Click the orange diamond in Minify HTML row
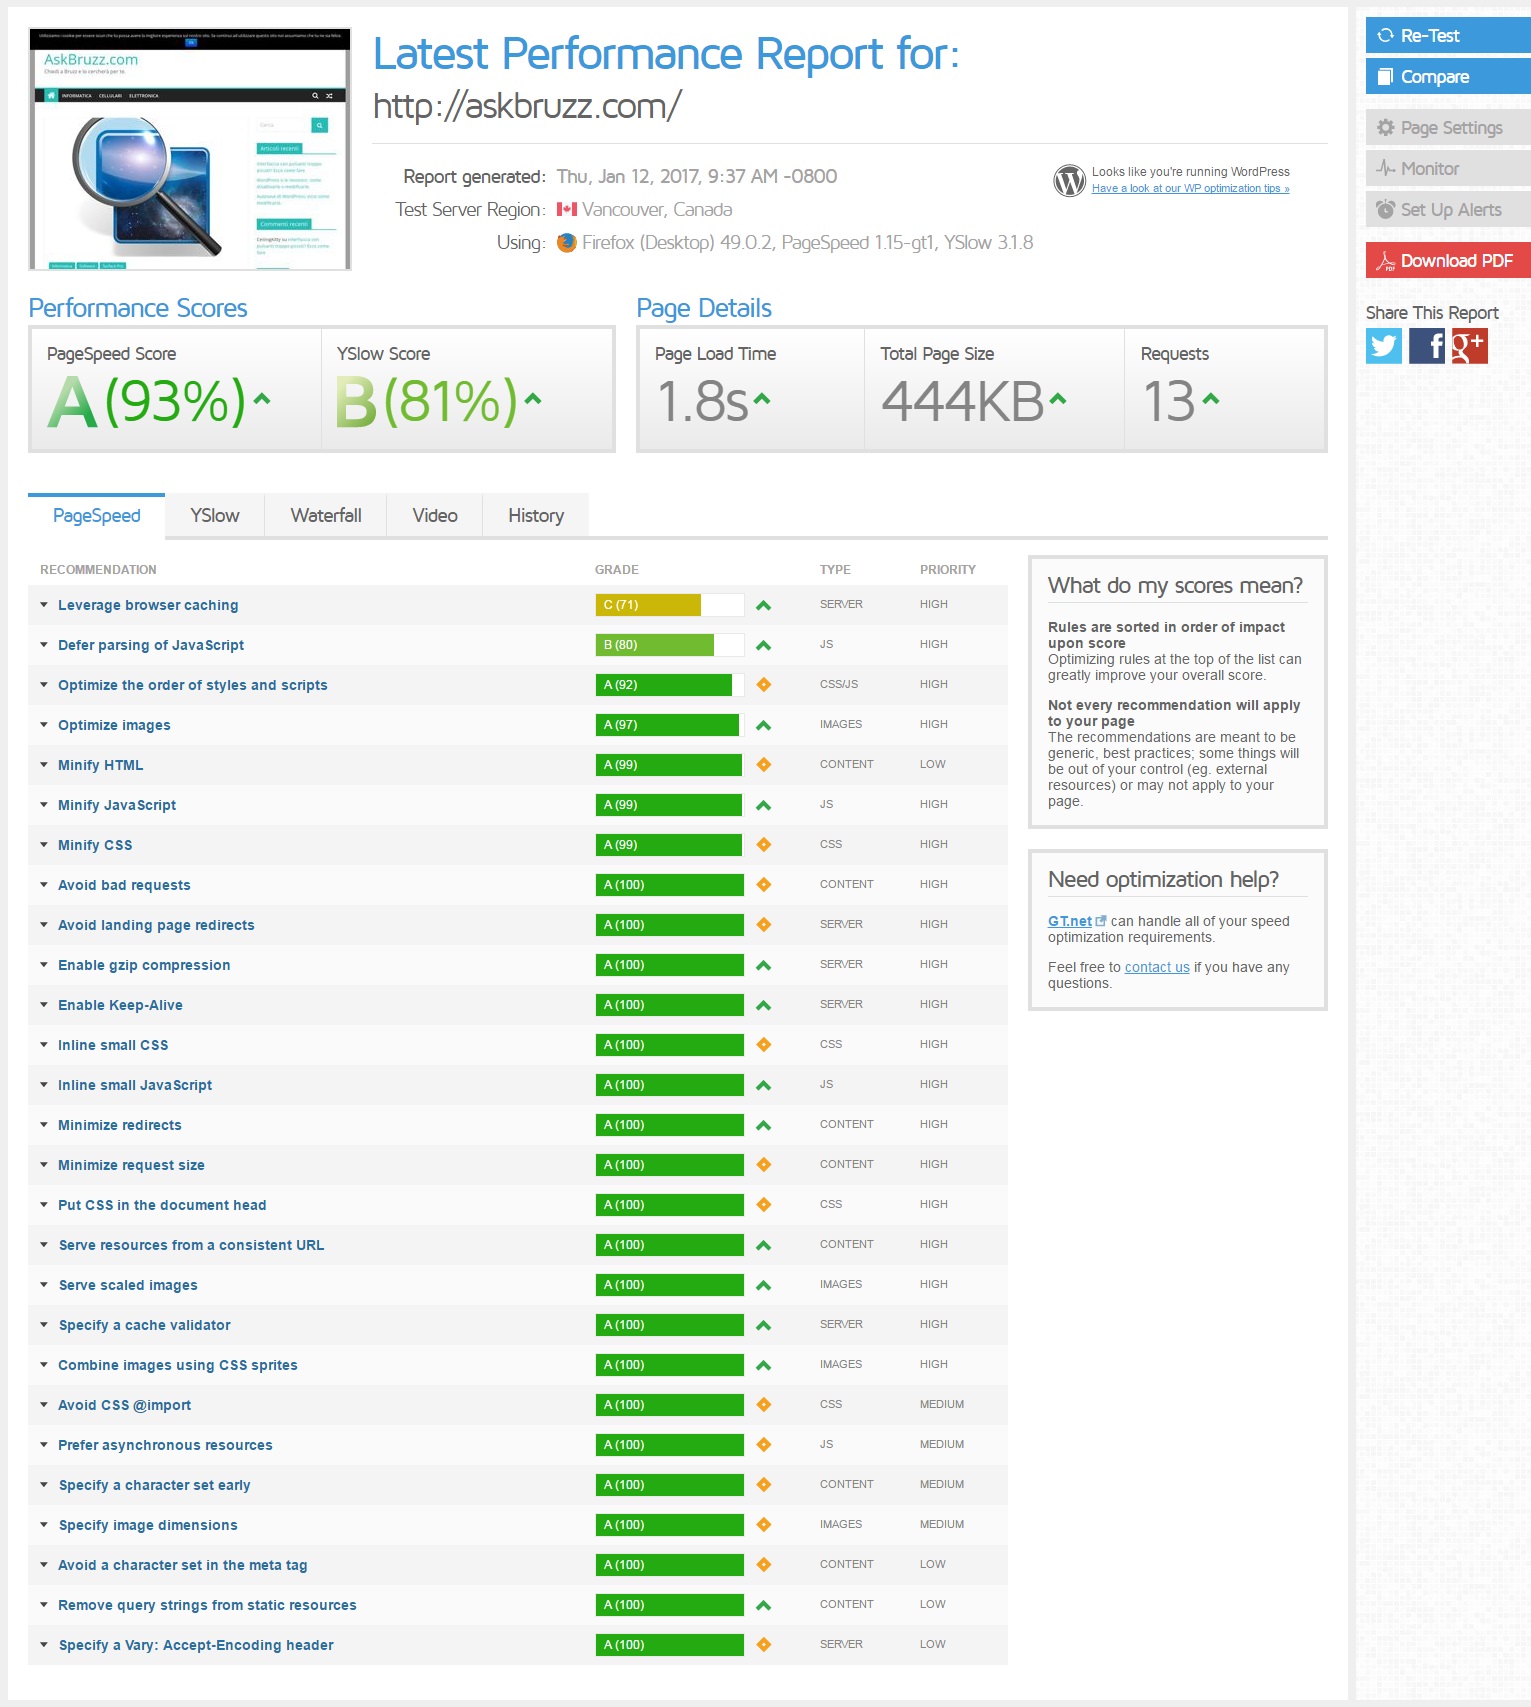 point(764,765)
